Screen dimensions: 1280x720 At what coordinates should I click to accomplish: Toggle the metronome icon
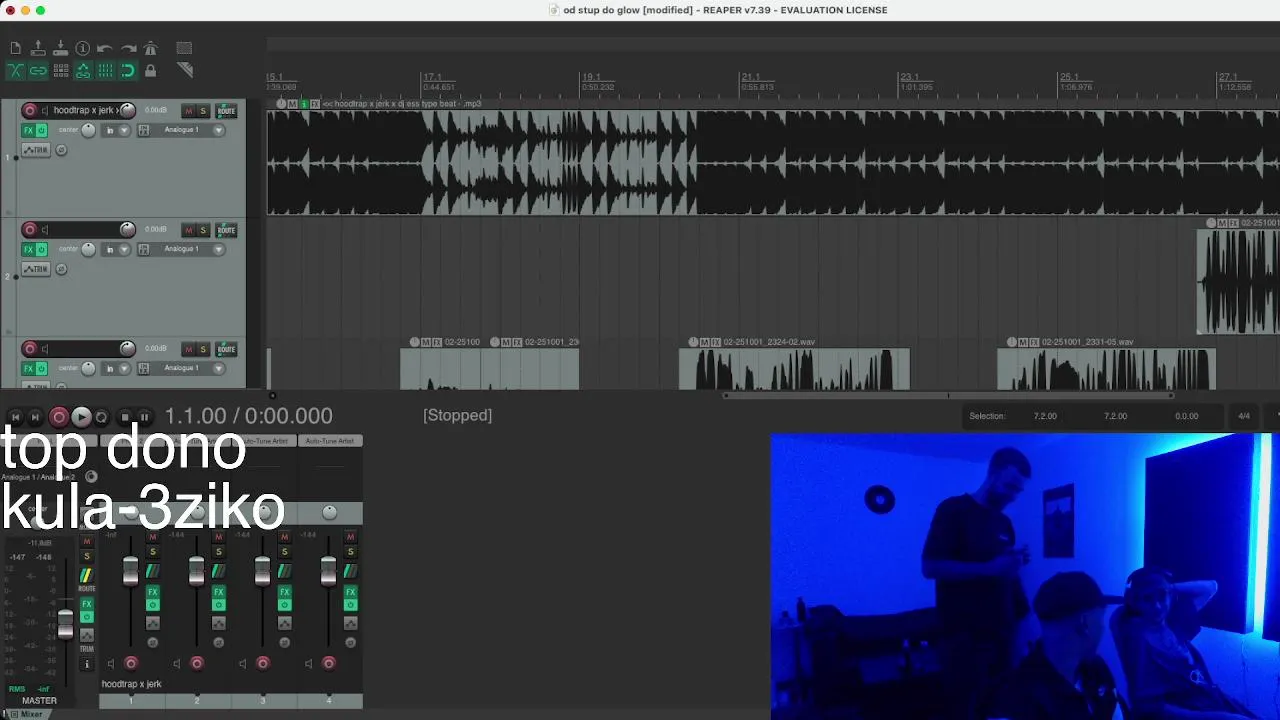tap(150, 48)
